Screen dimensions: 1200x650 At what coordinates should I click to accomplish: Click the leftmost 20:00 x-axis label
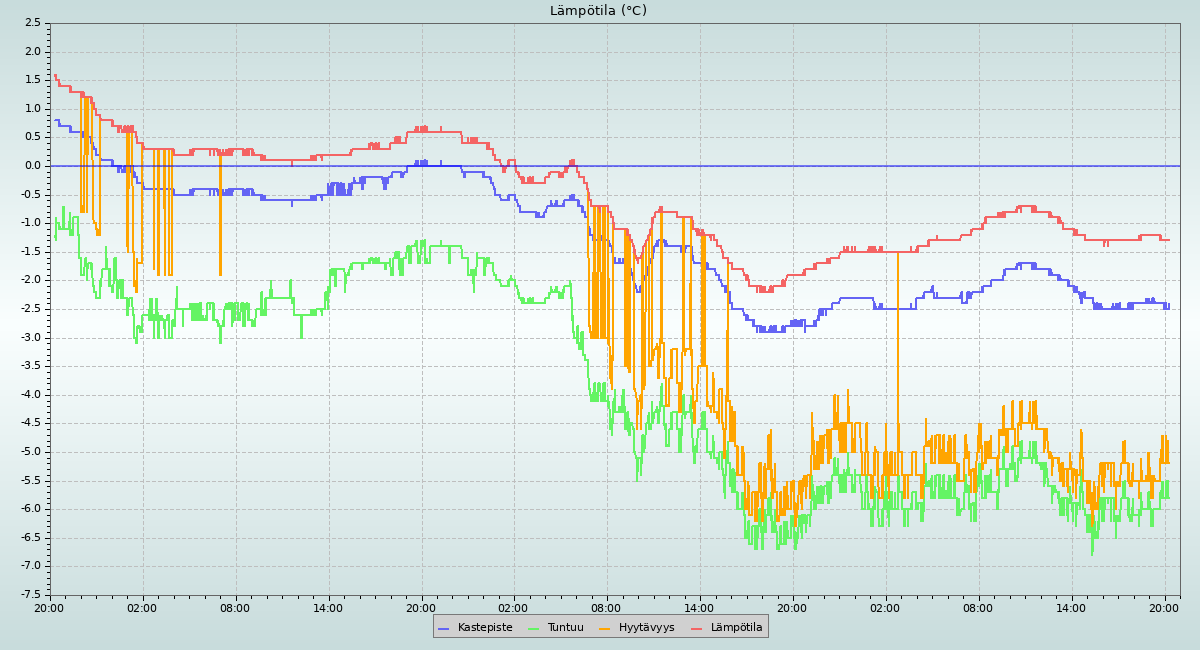pyautogui.click(x=50, y=607)
